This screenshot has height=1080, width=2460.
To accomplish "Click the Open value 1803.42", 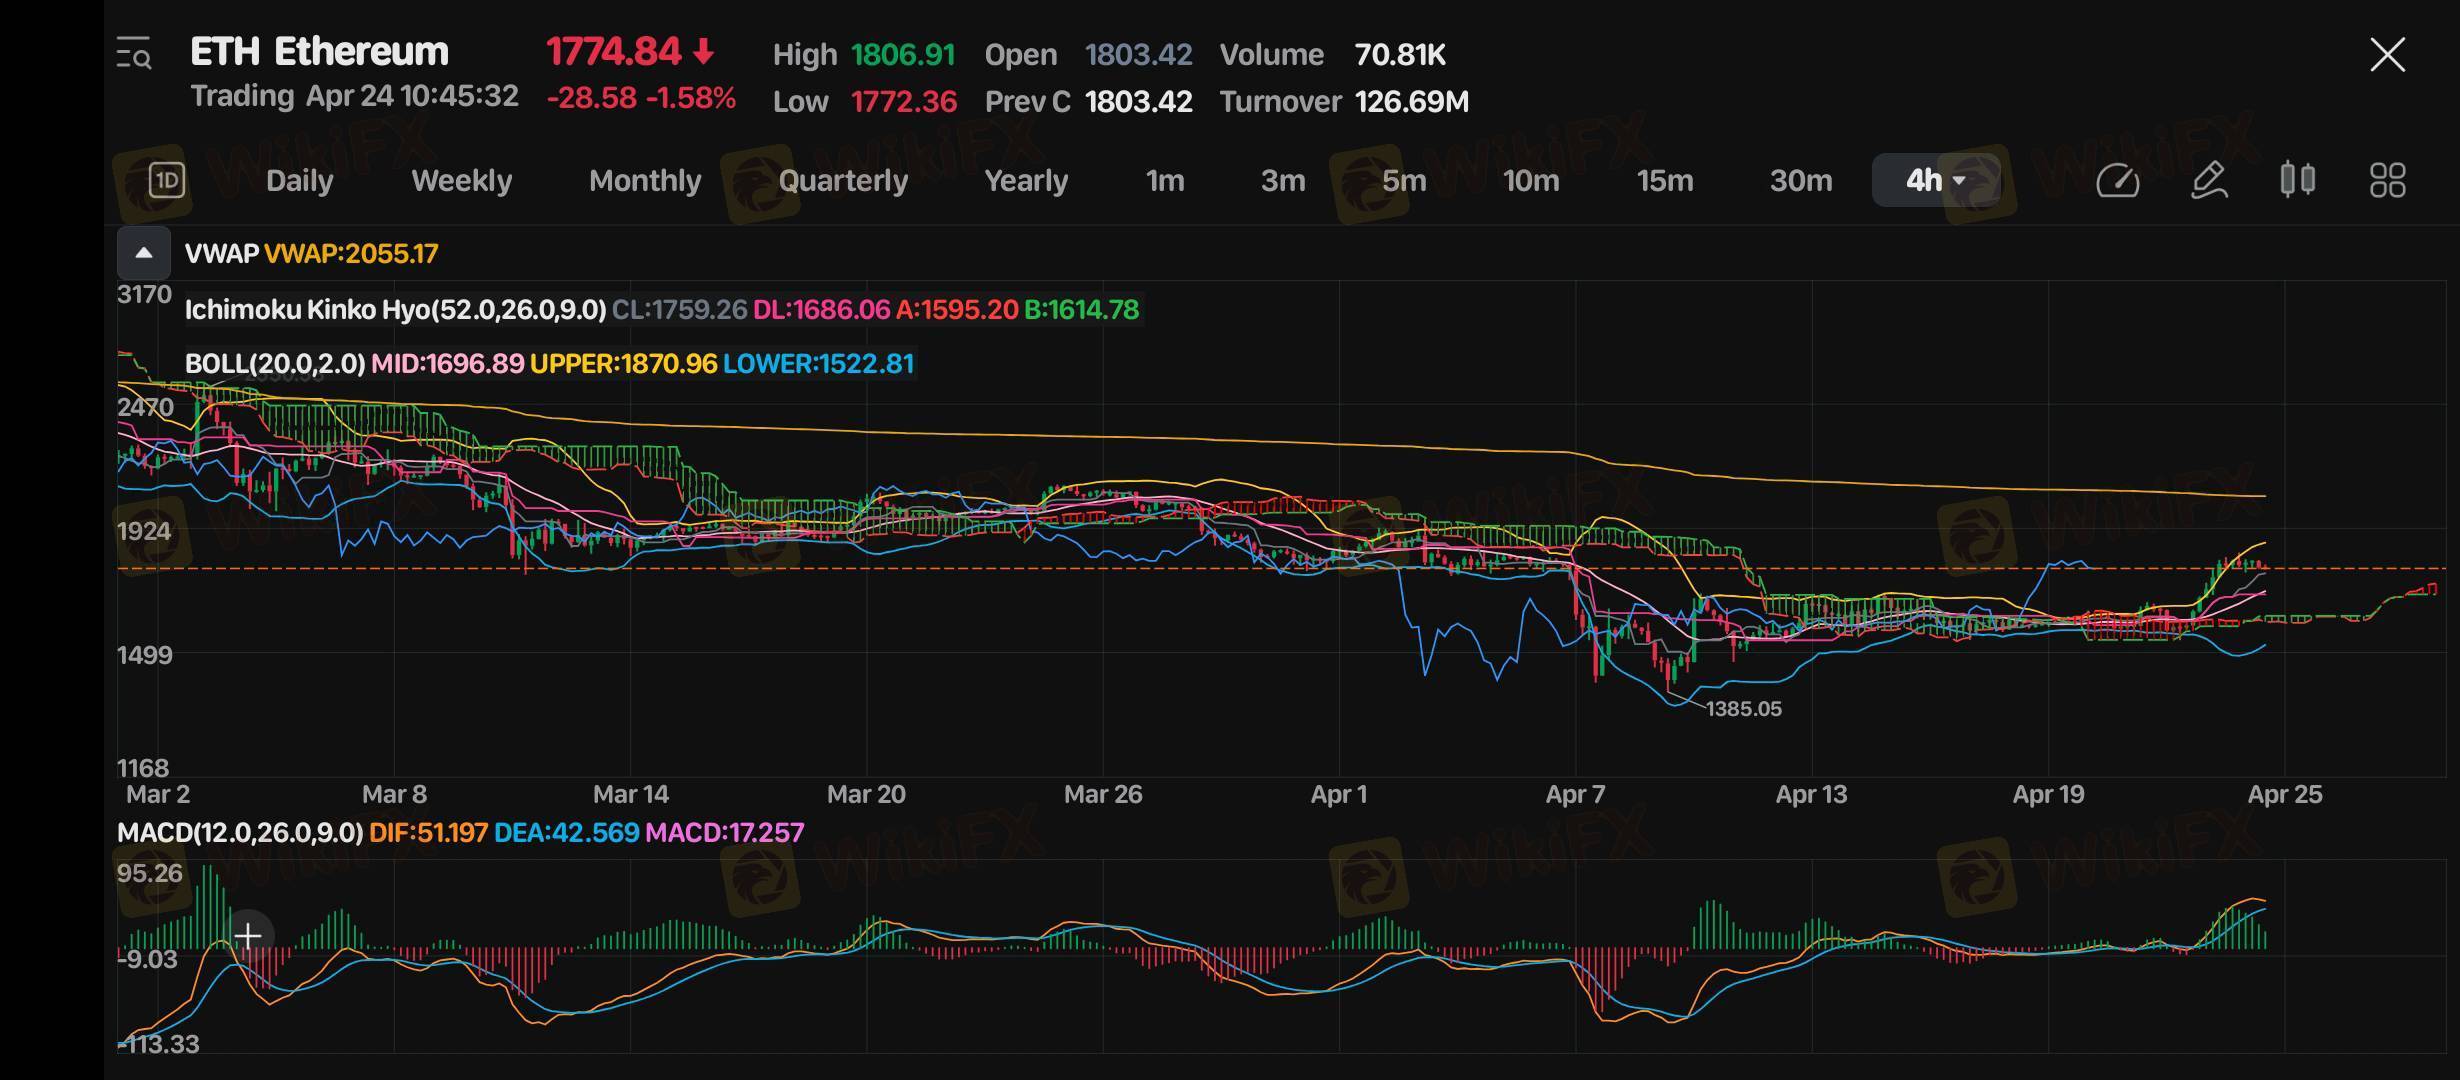I will [1138, 54].
